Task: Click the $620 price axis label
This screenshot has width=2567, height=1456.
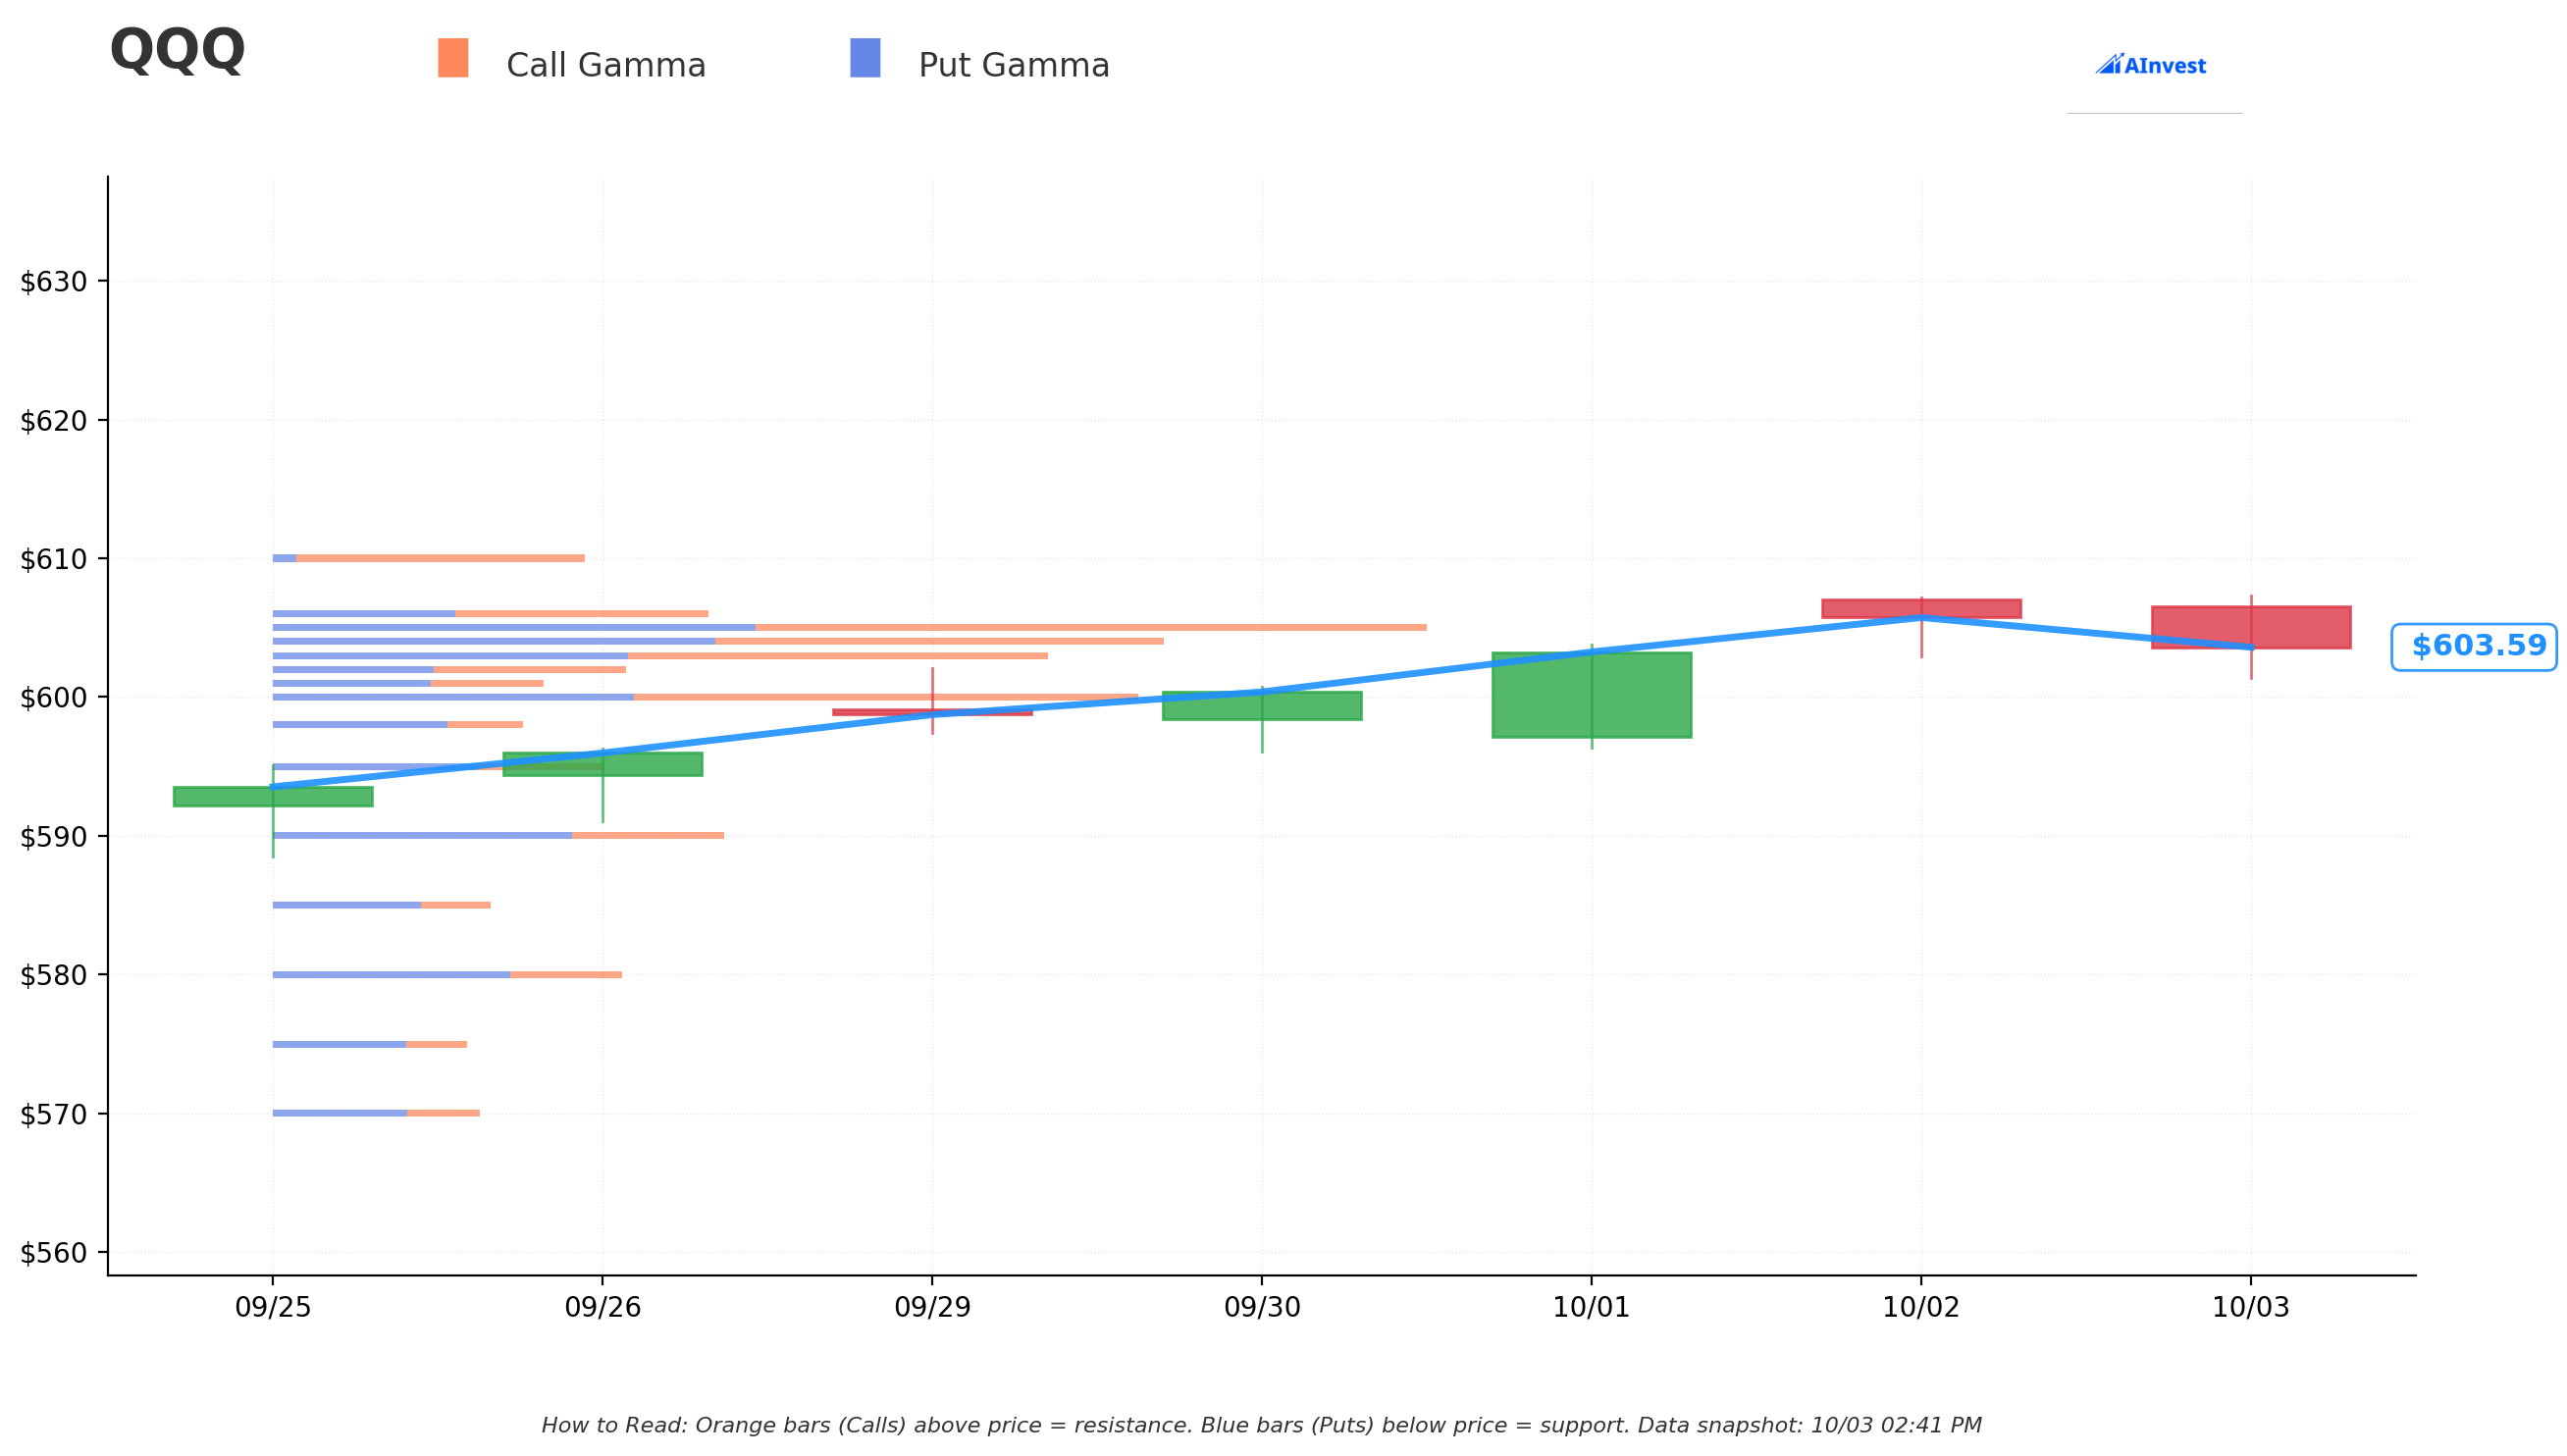Action: 54,421
